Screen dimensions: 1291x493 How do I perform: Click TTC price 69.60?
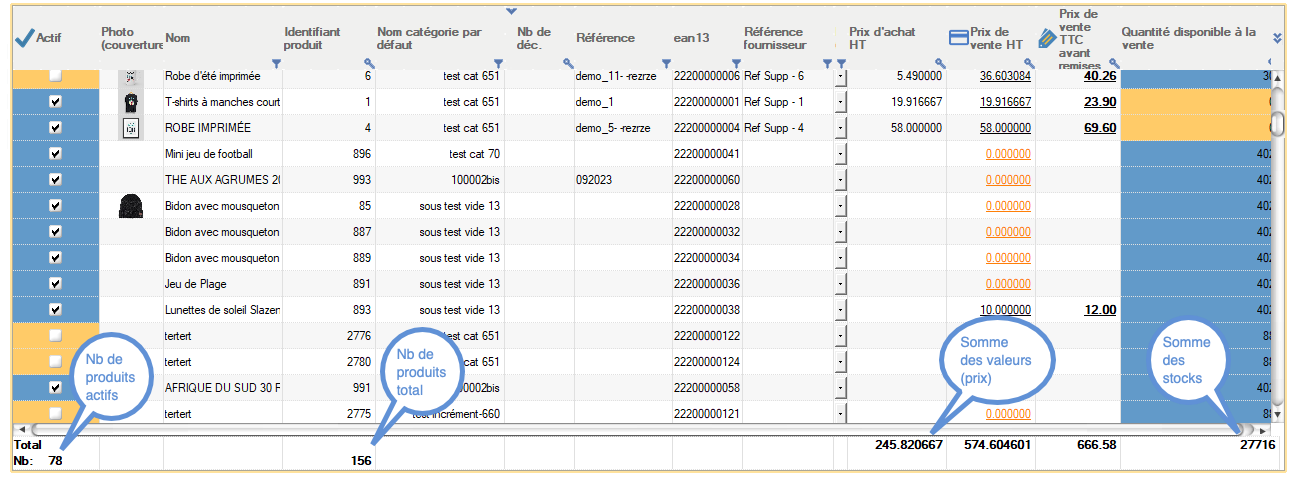tap(1100, 128)
